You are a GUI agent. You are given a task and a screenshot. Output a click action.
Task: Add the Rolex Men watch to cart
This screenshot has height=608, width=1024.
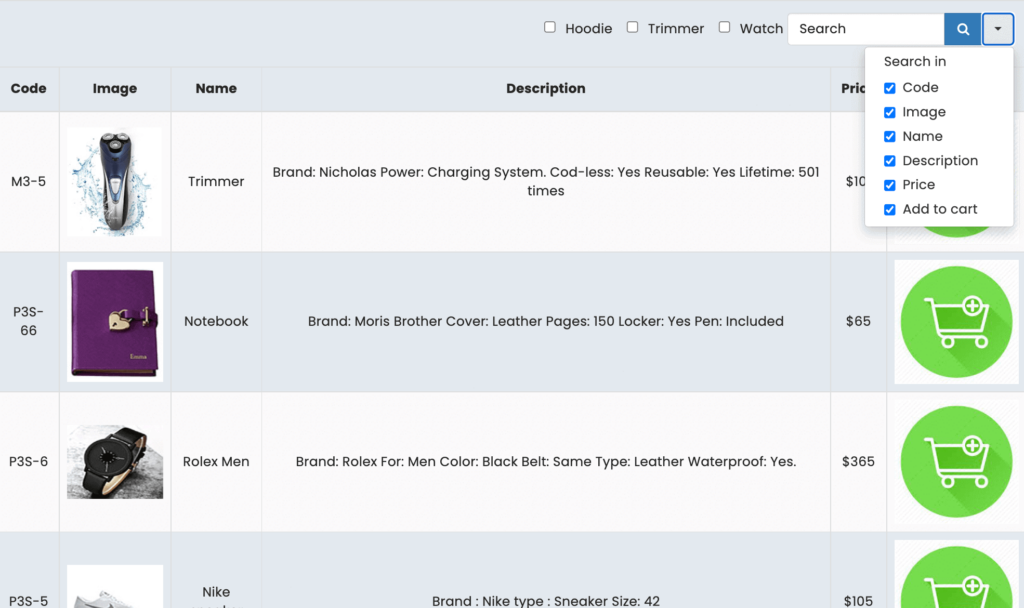pyautogui.click(x=956, y=462)
